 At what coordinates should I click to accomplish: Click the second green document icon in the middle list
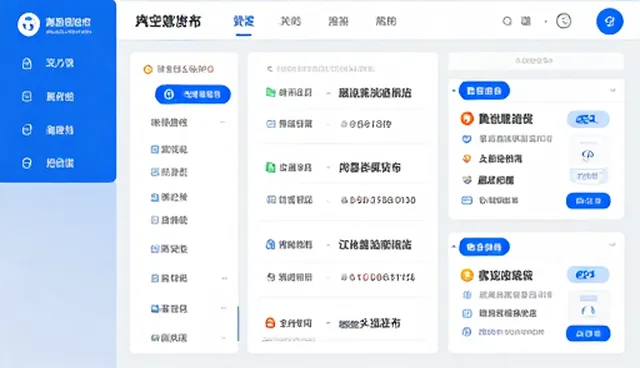pyautogui.click(x=270, y=167)
